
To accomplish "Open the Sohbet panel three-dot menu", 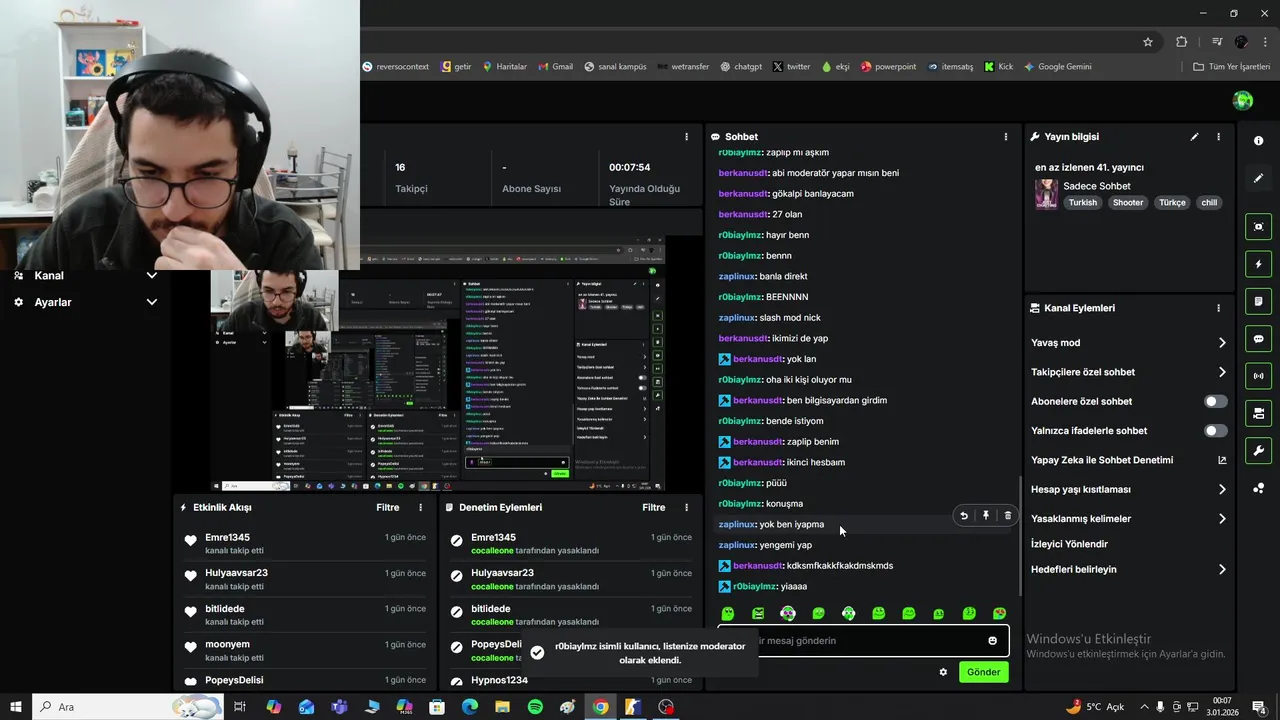I will coord(1006,137).
